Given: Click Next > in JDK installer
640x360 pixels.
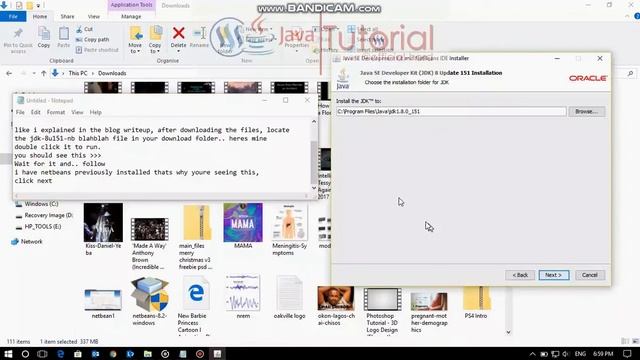Looking at the screenshot, I should coord(553,275).
